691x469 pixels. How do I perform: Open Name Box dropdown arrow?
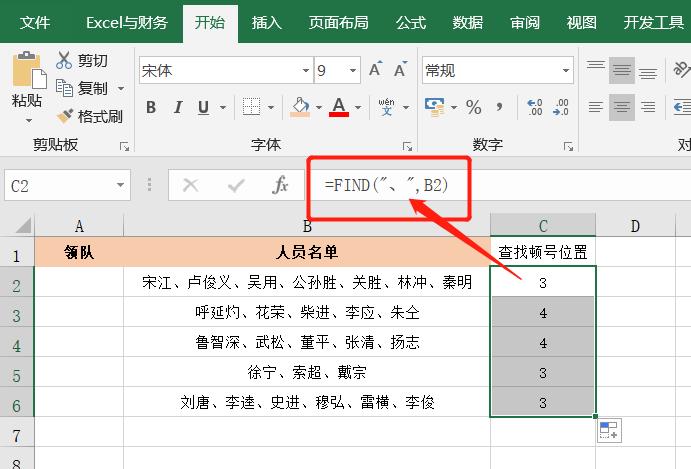[x=120, y=185]
